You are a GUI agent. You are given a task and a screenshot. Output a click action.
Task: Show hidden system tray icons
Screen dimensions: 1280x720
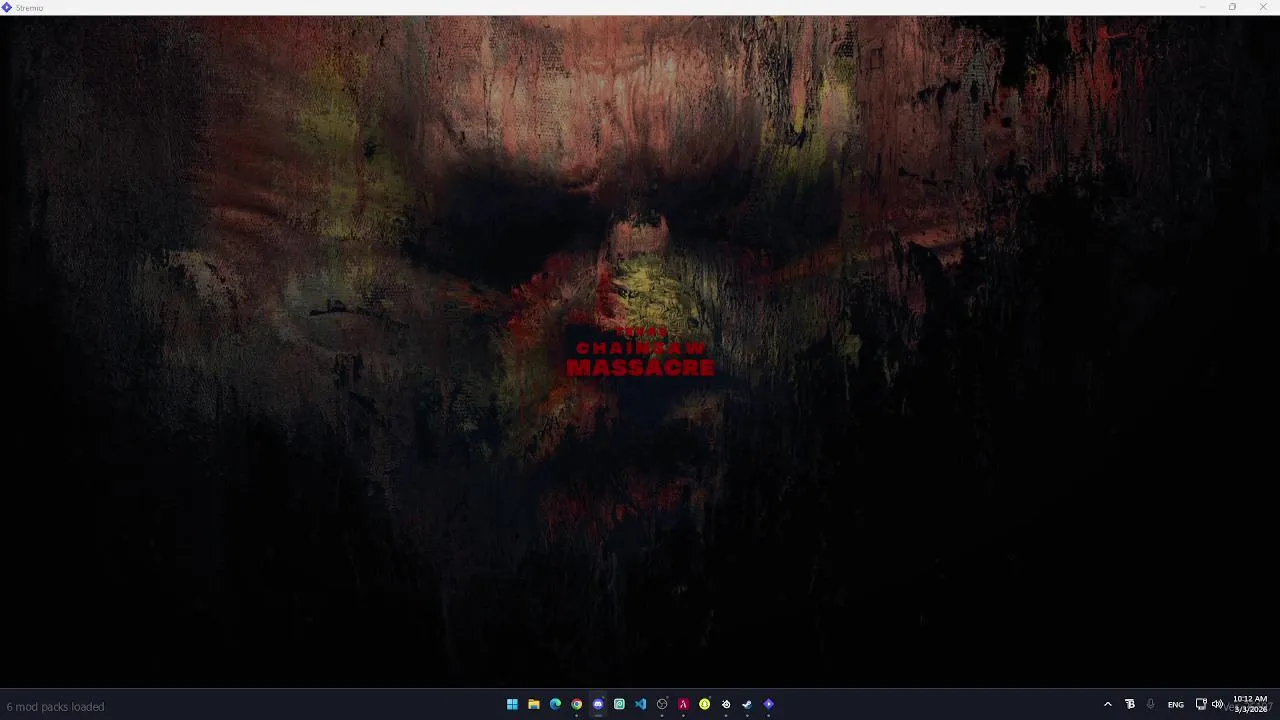click(1107, 704)
